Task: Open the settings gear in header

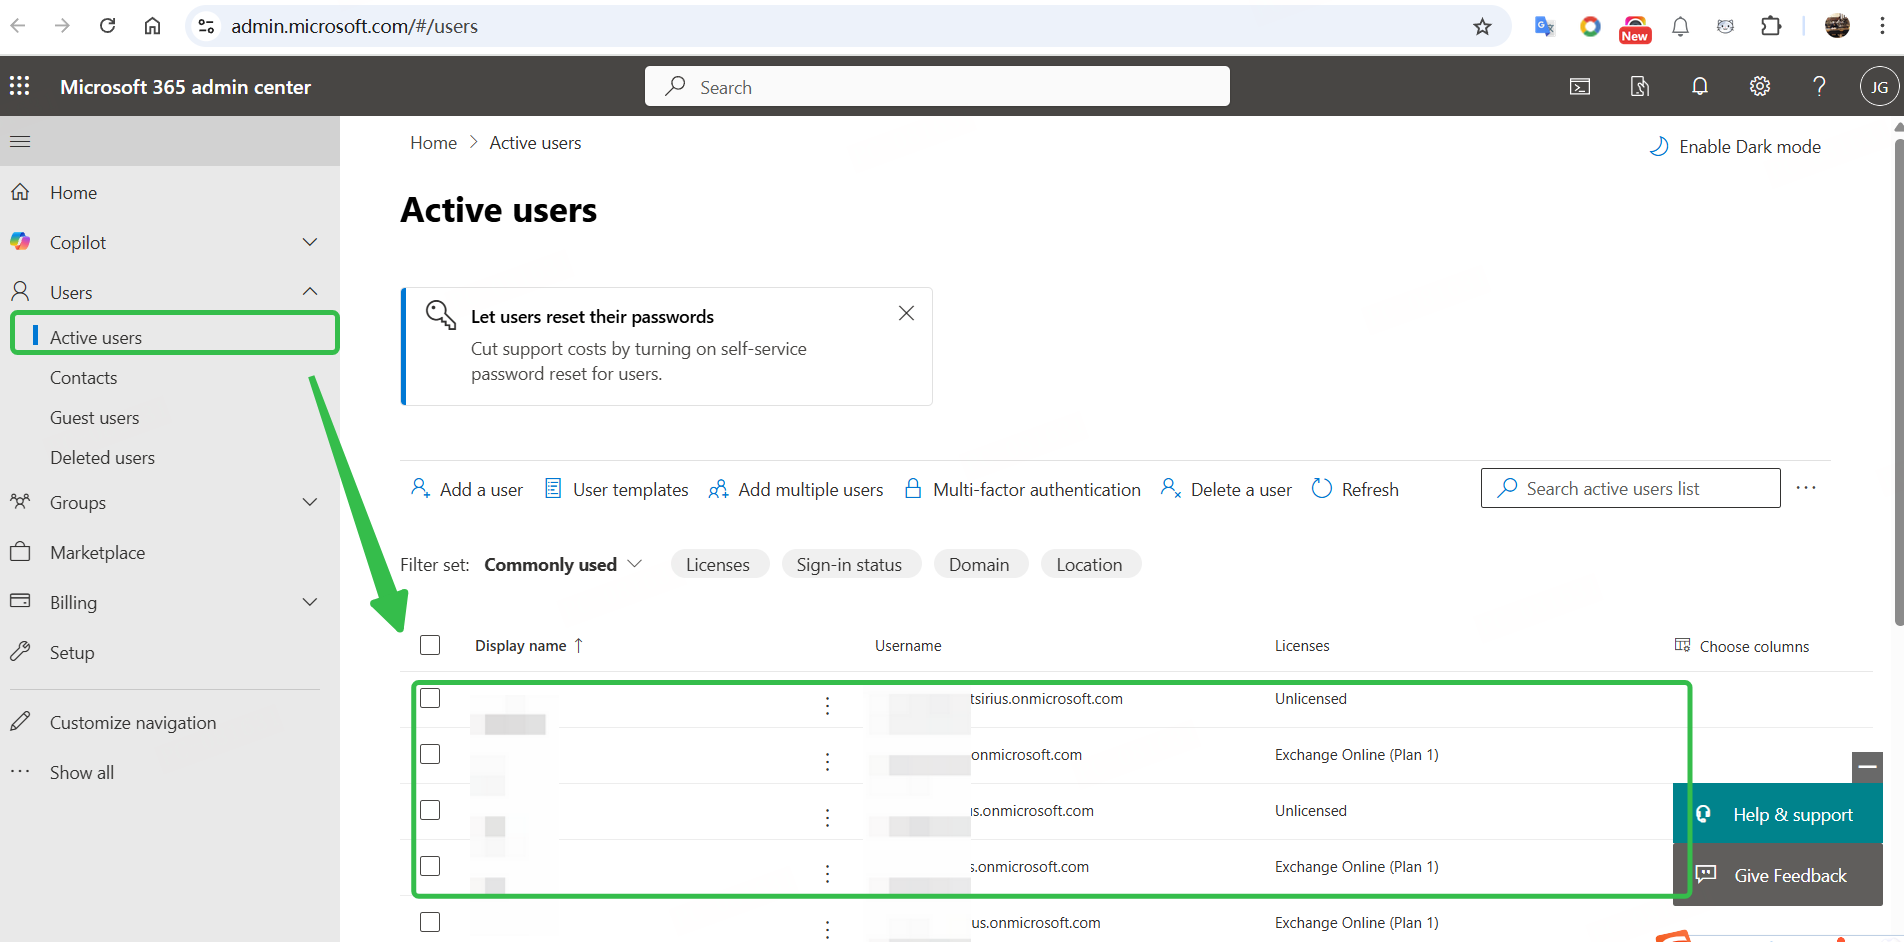Action: (x=1759, y=86)
